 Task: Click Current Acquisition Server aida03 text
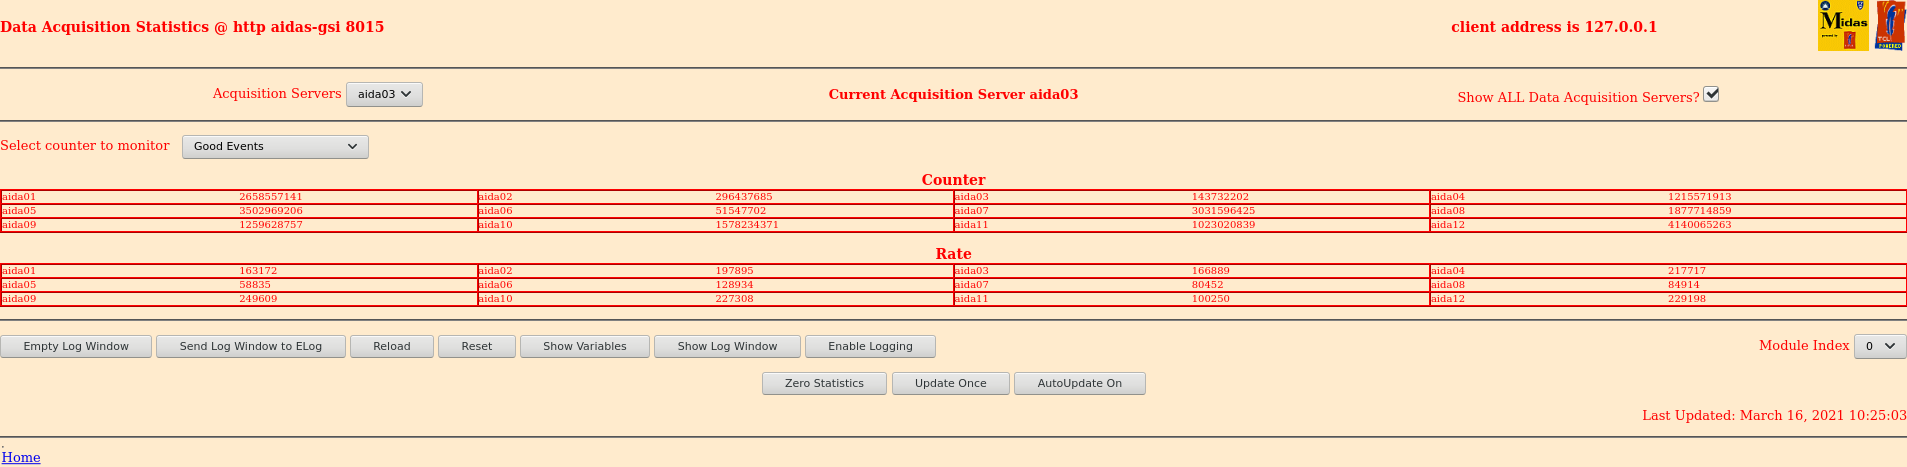(x=953, y=94)
